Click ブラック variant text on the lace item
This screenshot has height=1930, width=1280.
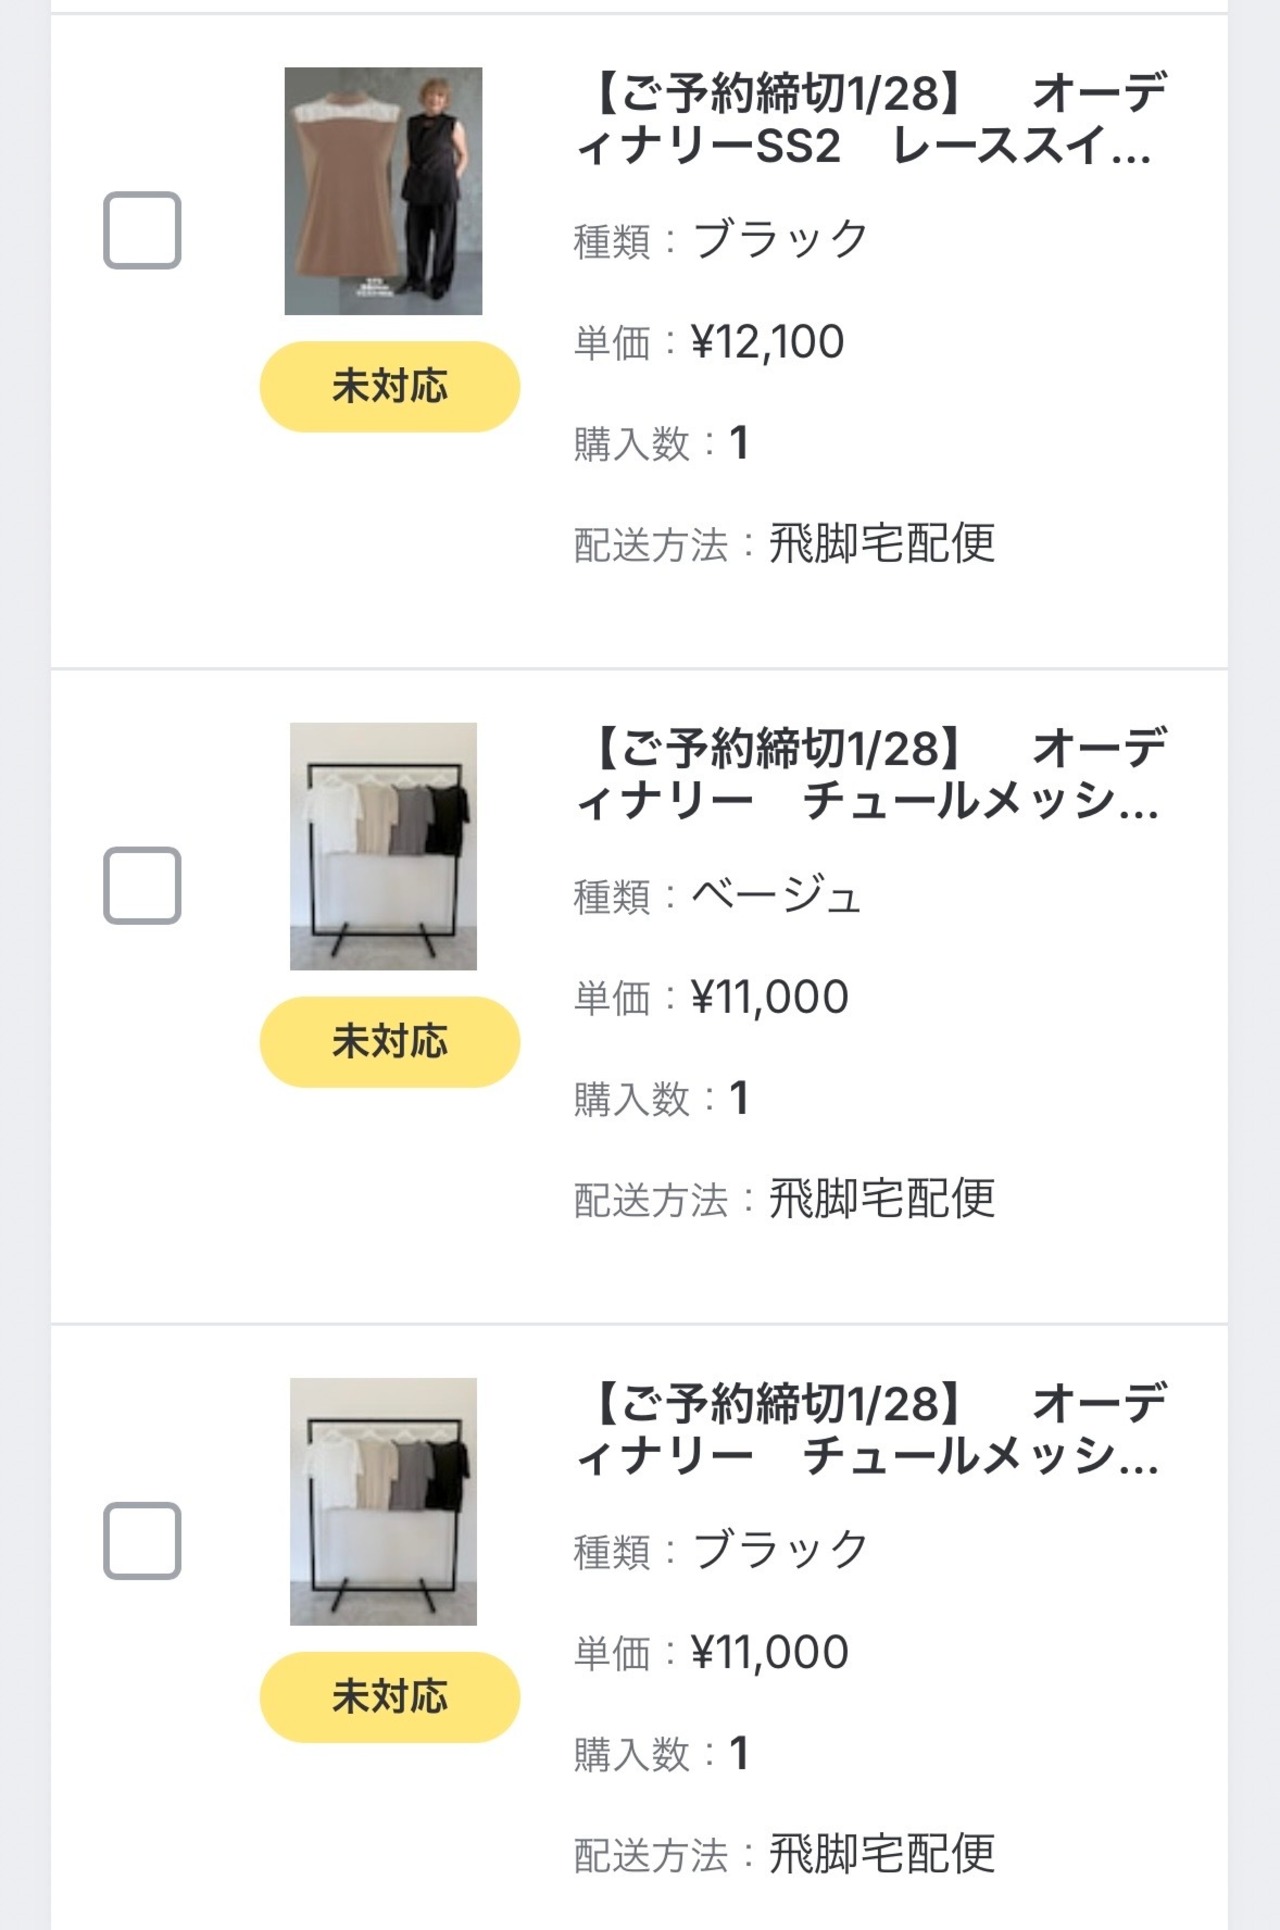click(780, 239)
